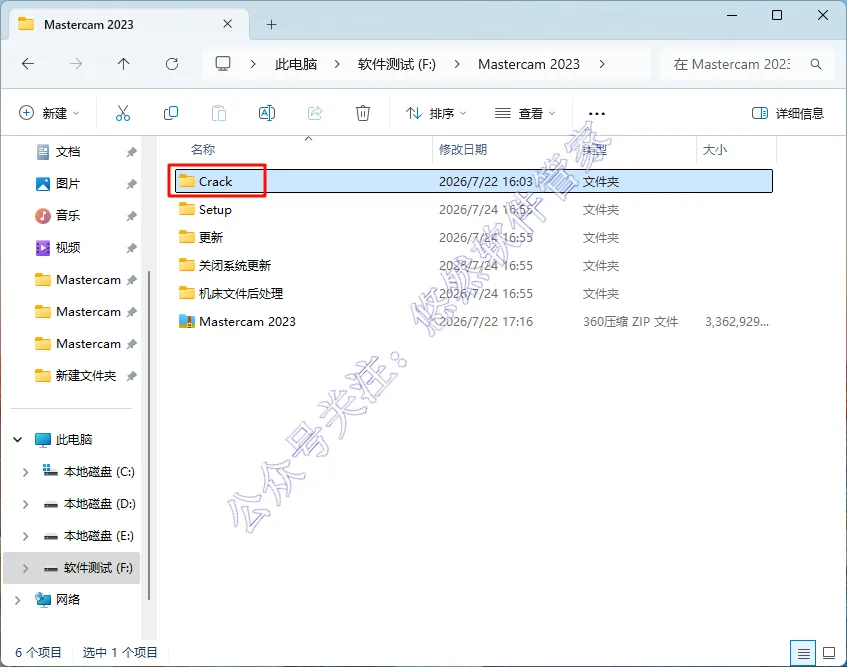Select 本地磁盘 (C:) in tree

(x=99, y=472)
